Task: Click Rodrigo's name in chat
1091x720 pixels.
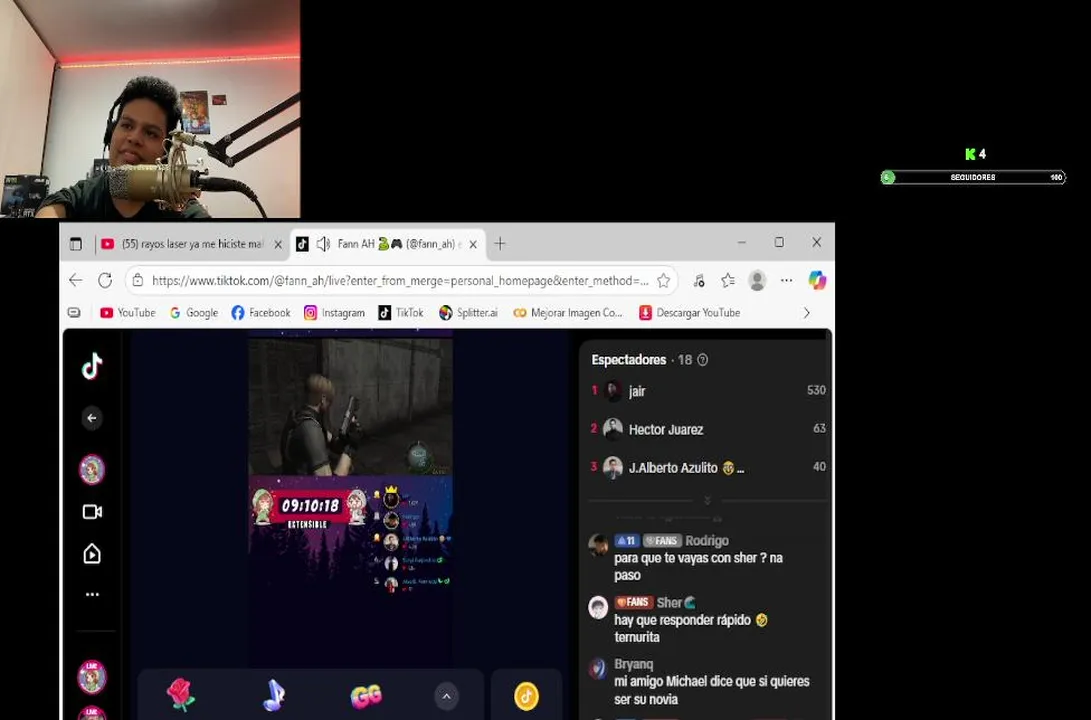Action: (x=707, y=541)
